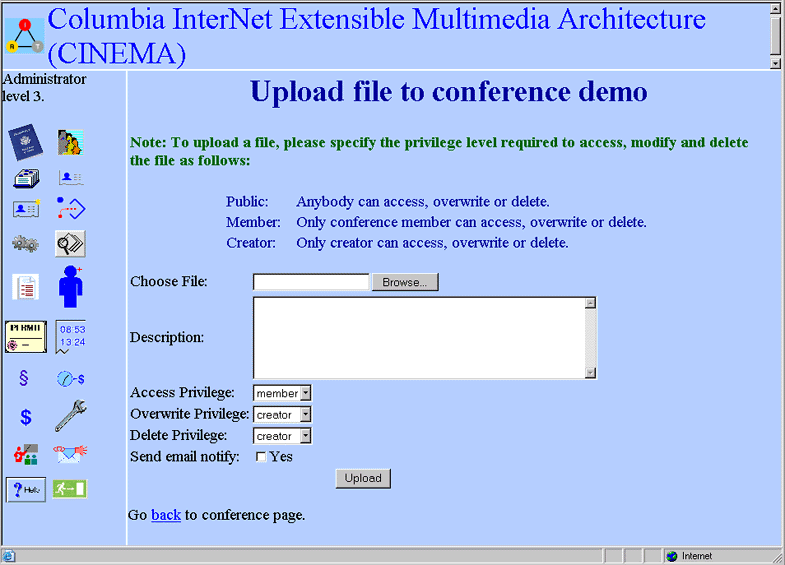Expand the Overwrite Privilege dropdown
The height and width of the screenshot is (565, 785).
(x=282, y=415)
